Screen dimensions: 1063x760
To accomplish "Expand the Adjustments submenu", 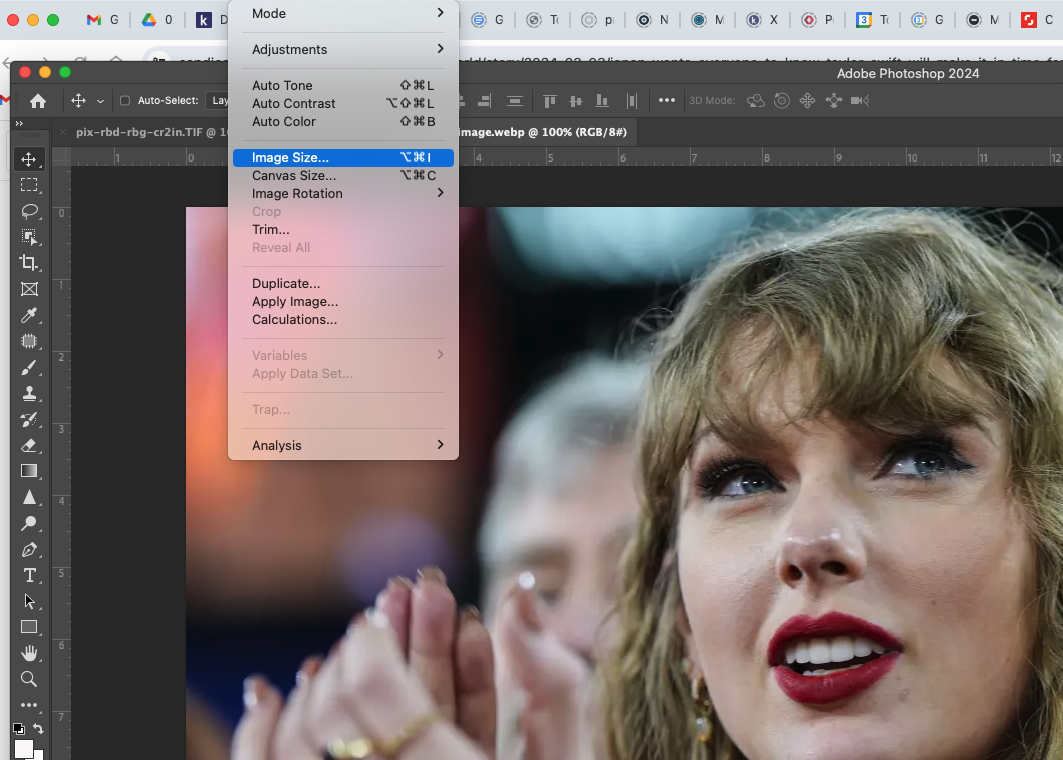I will point(343,49).
